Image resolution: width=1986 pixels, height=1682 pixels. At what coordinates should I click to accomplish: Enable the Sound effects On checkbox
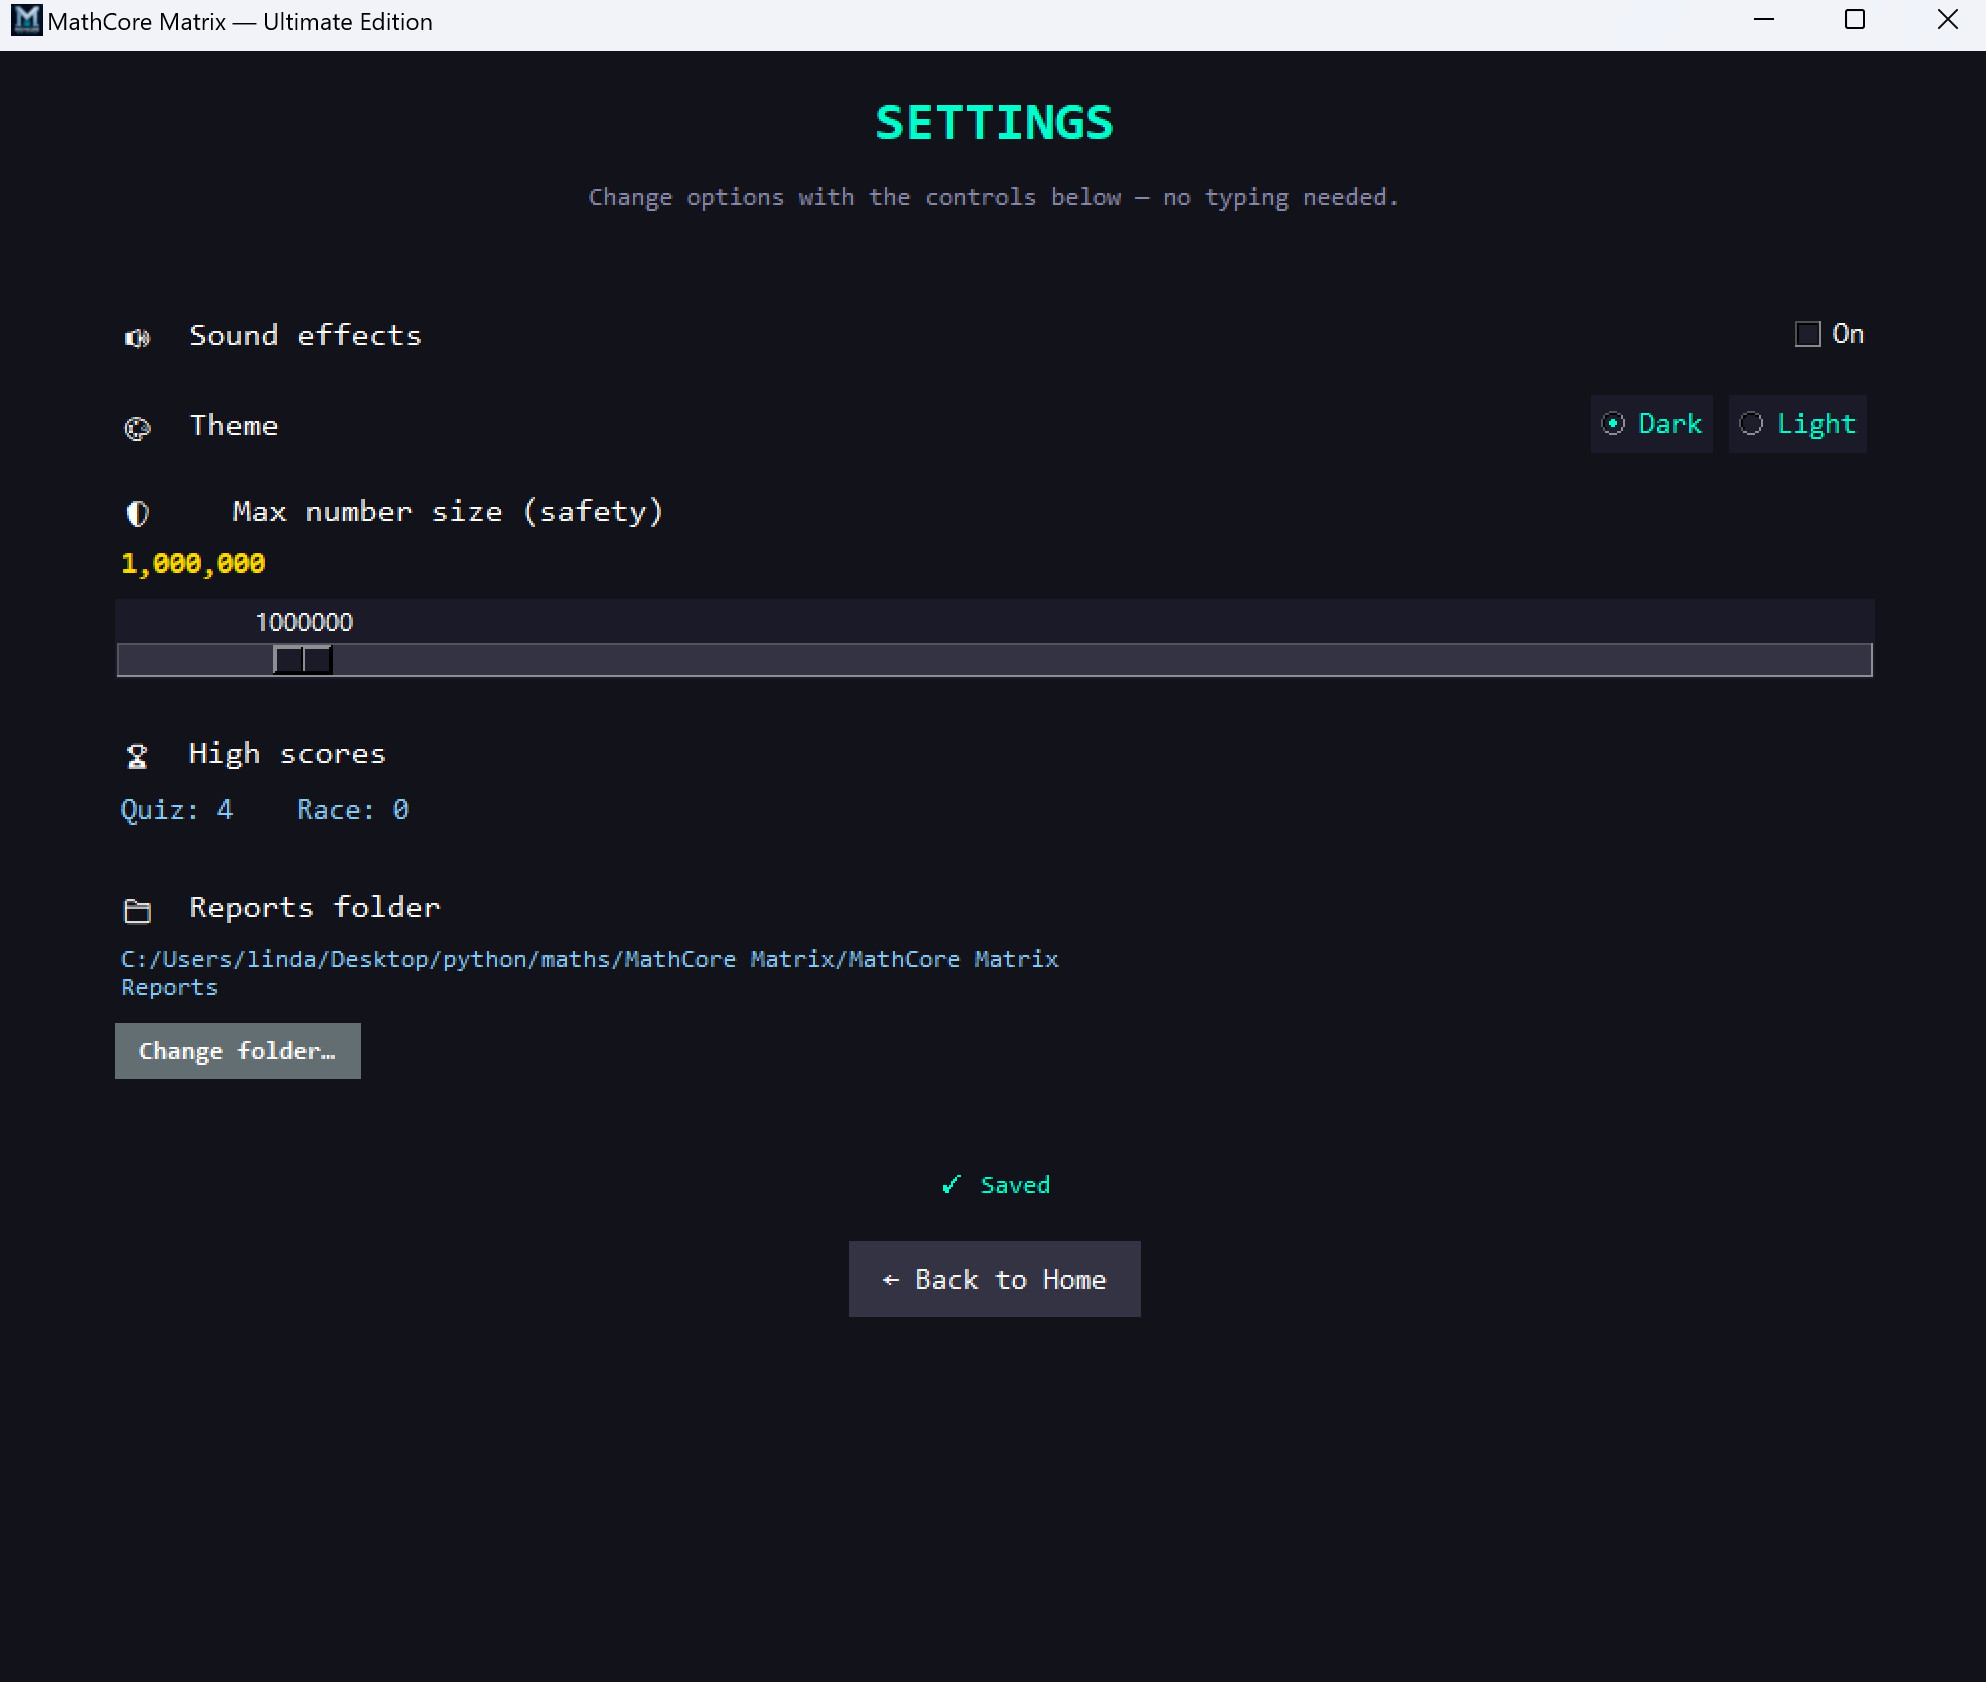click(x=1807, y=334)
